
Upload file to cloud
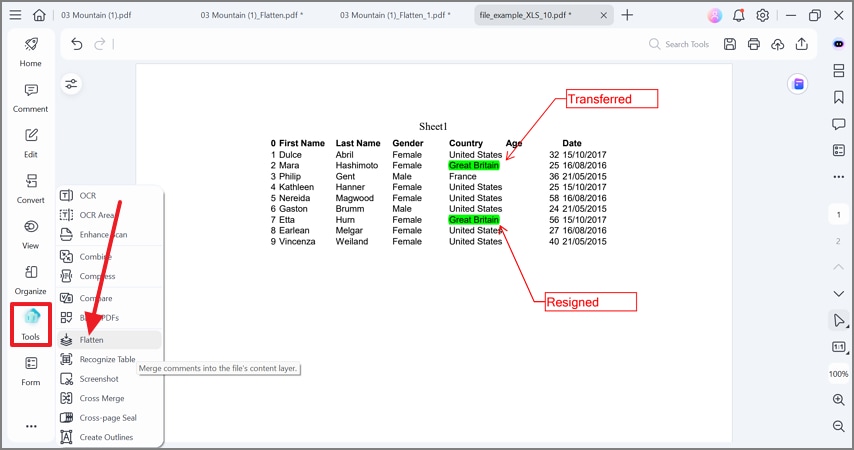[x=778, y=44]
